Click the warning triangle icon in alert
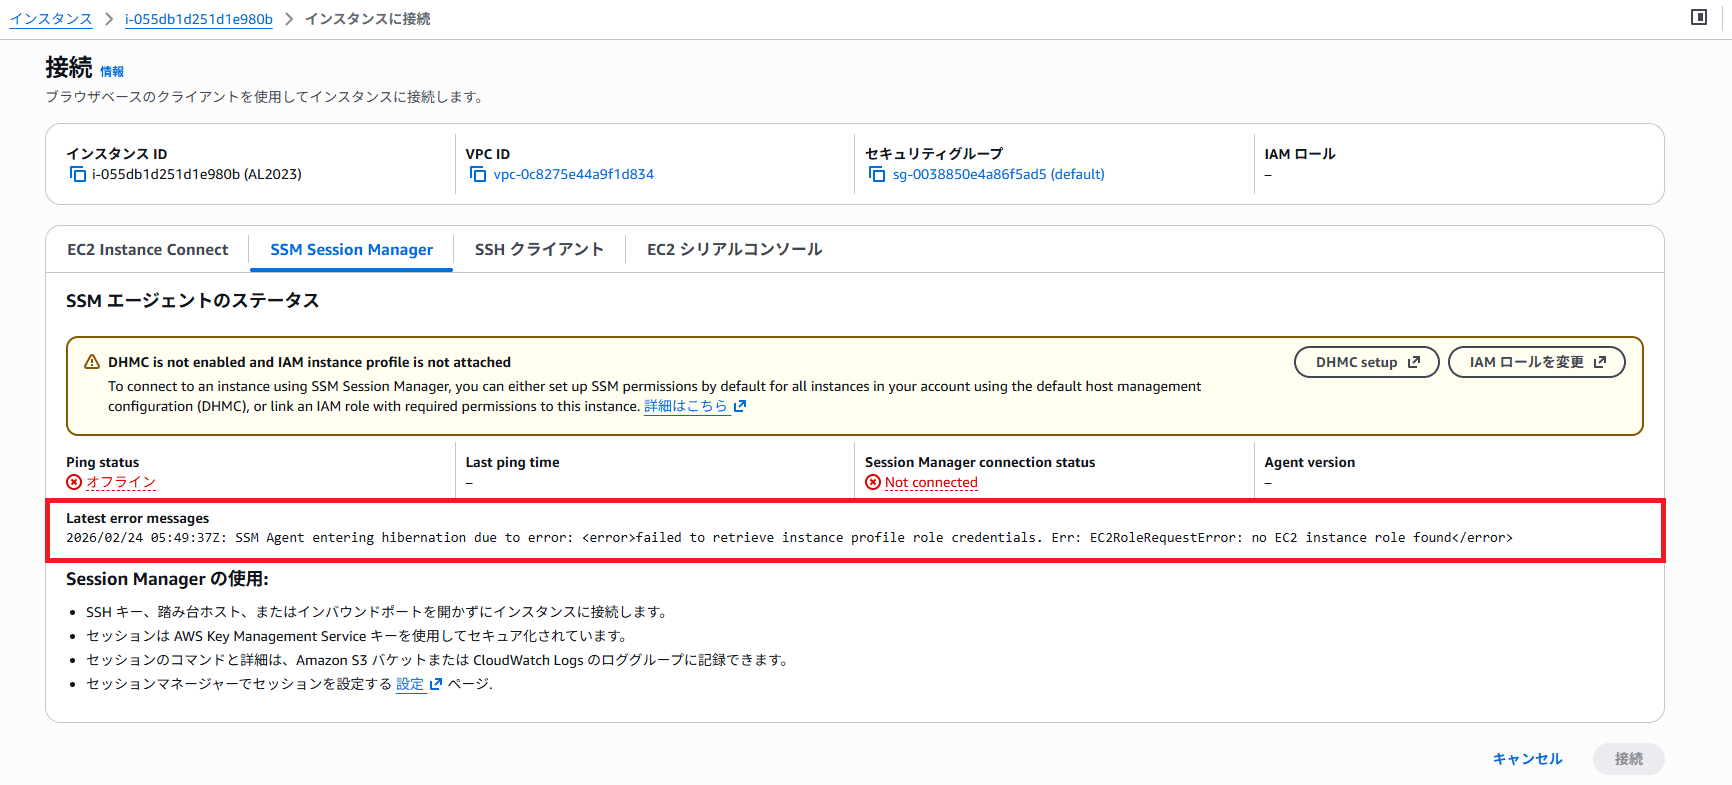1732x785 pixels. 92,362
